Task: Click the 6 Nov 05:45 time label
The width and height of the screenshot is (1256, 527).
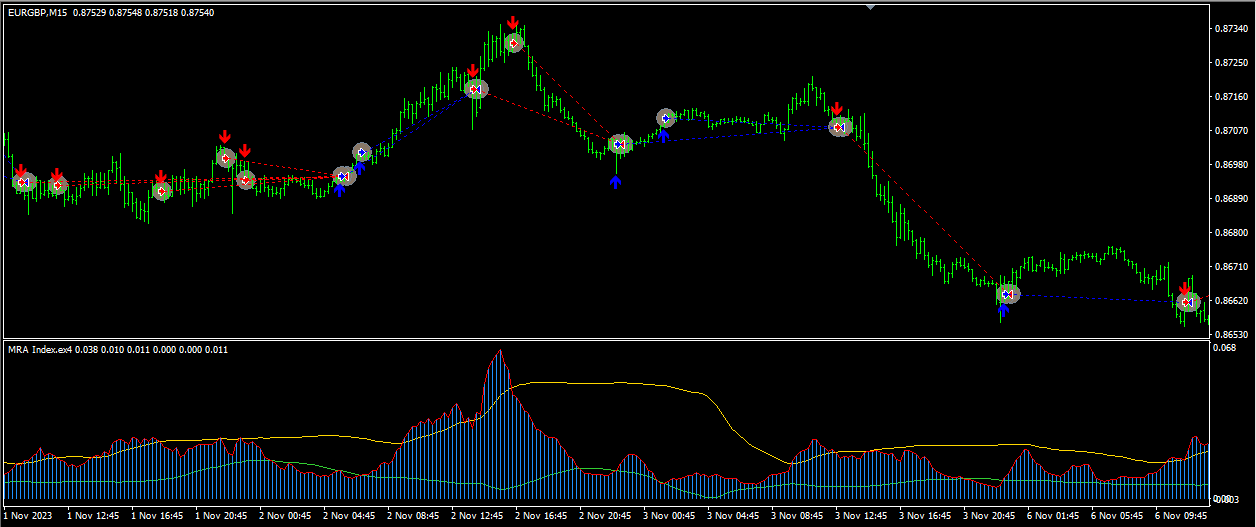Action: [1117, 516]
